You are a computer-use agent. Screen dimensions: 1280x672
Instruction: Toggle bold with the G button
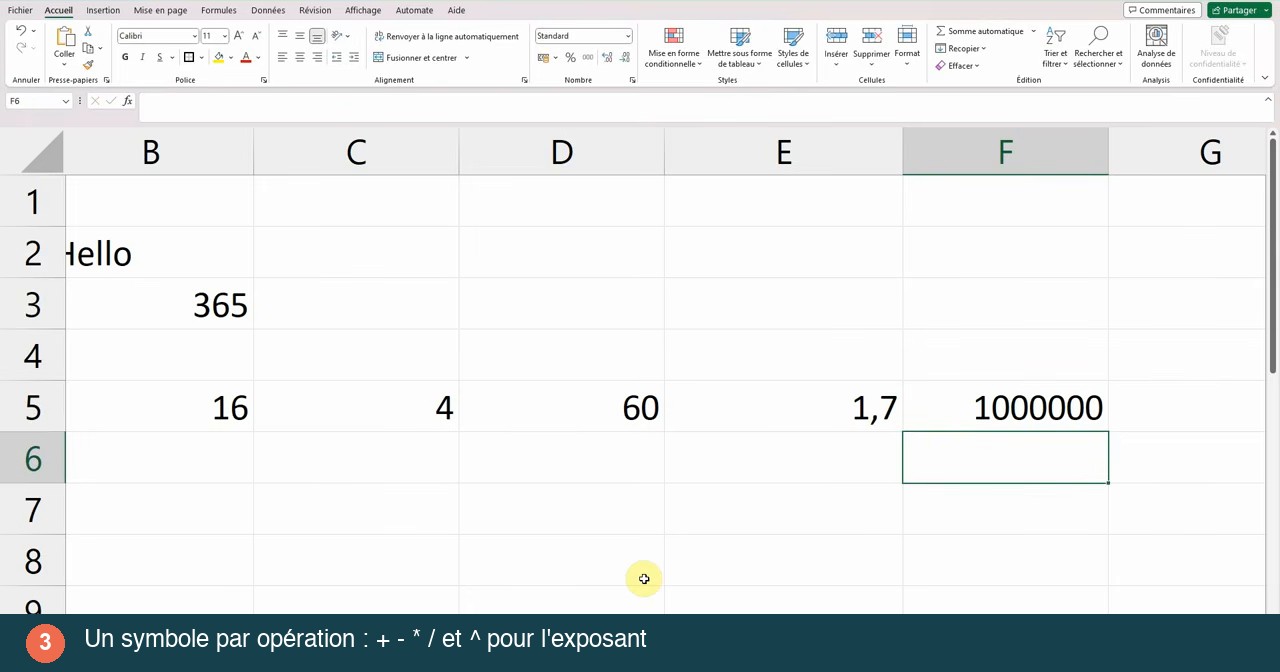click(125, 58)
